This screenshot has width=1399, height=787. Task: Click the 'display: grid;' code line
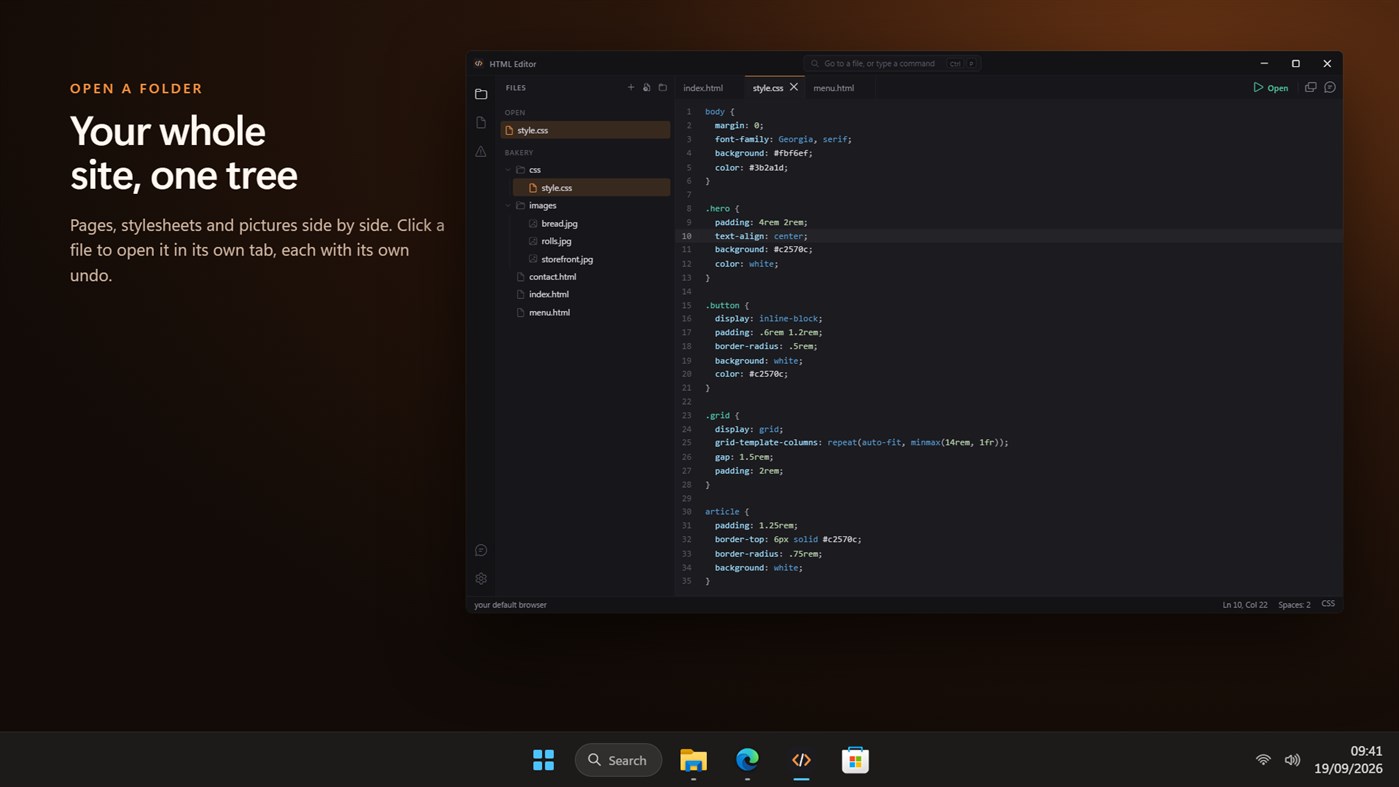pos(749,429)
